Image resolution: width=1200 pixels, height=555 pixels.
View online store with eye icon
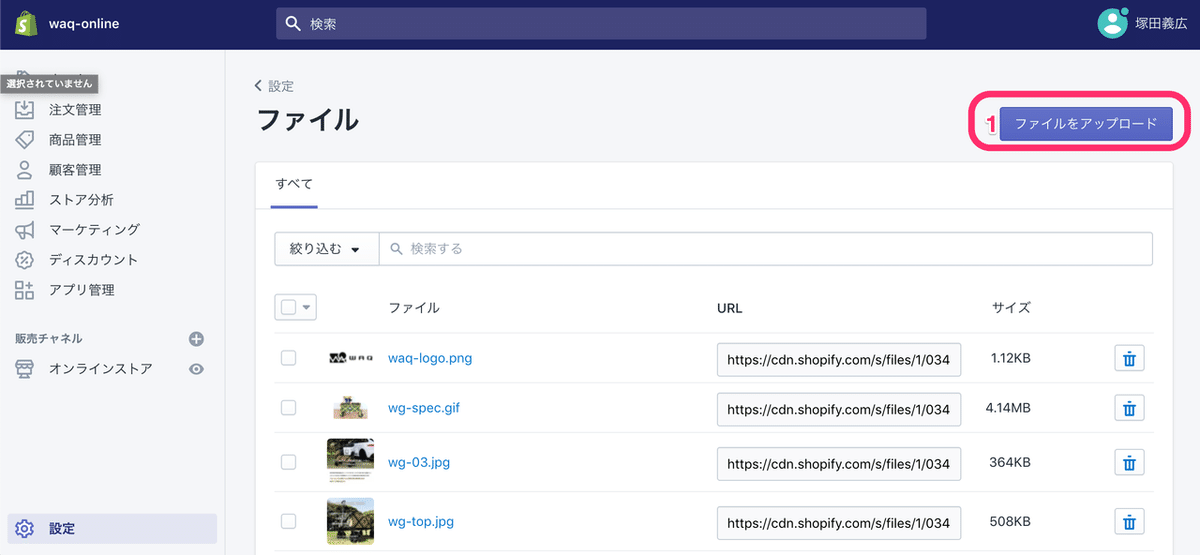tap(197, 369)
